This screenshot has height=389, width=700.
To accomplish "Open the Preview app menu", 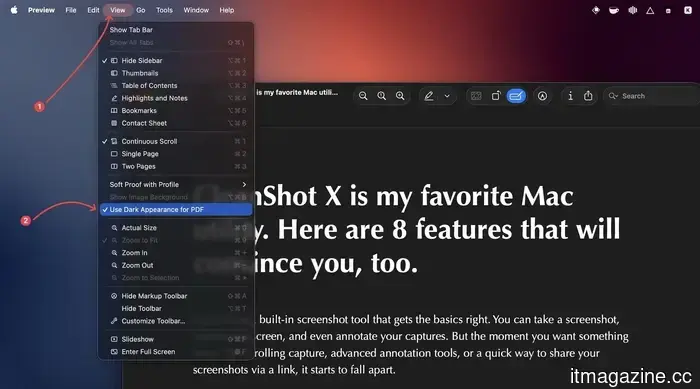I will pos(41,10).
